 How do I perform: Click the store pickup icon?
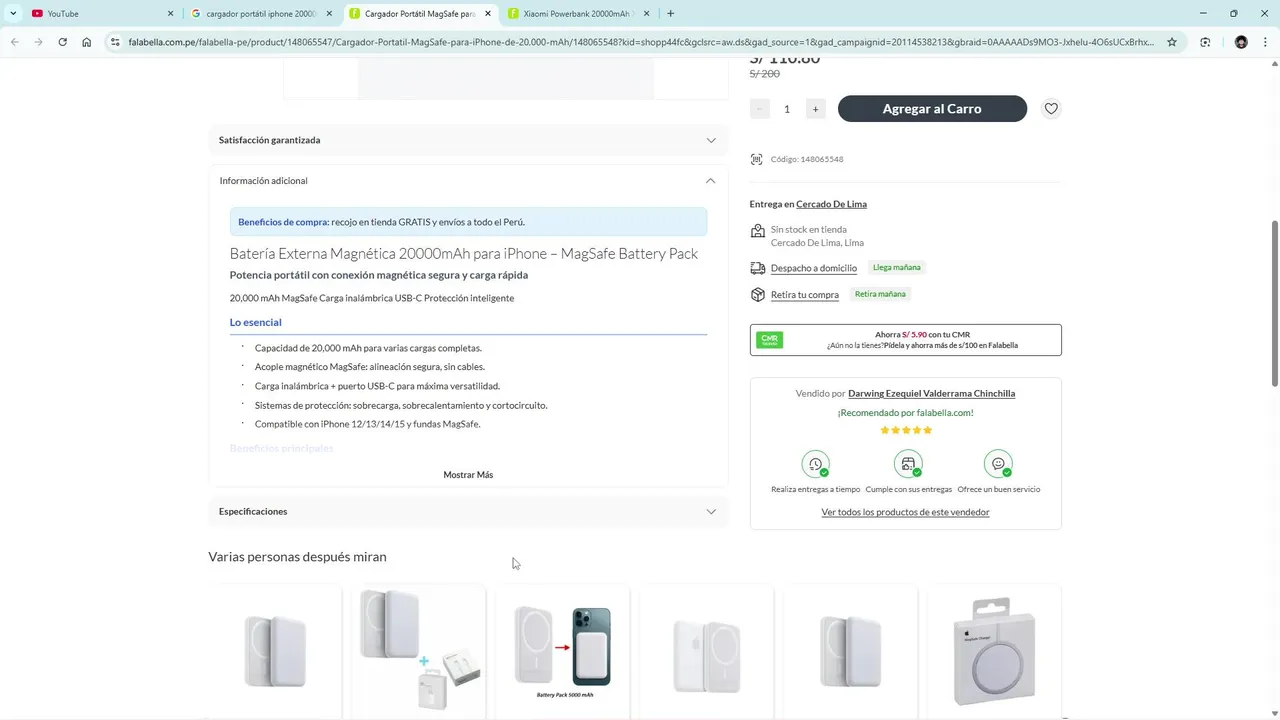pyautogui.click(x=757, y=231)
